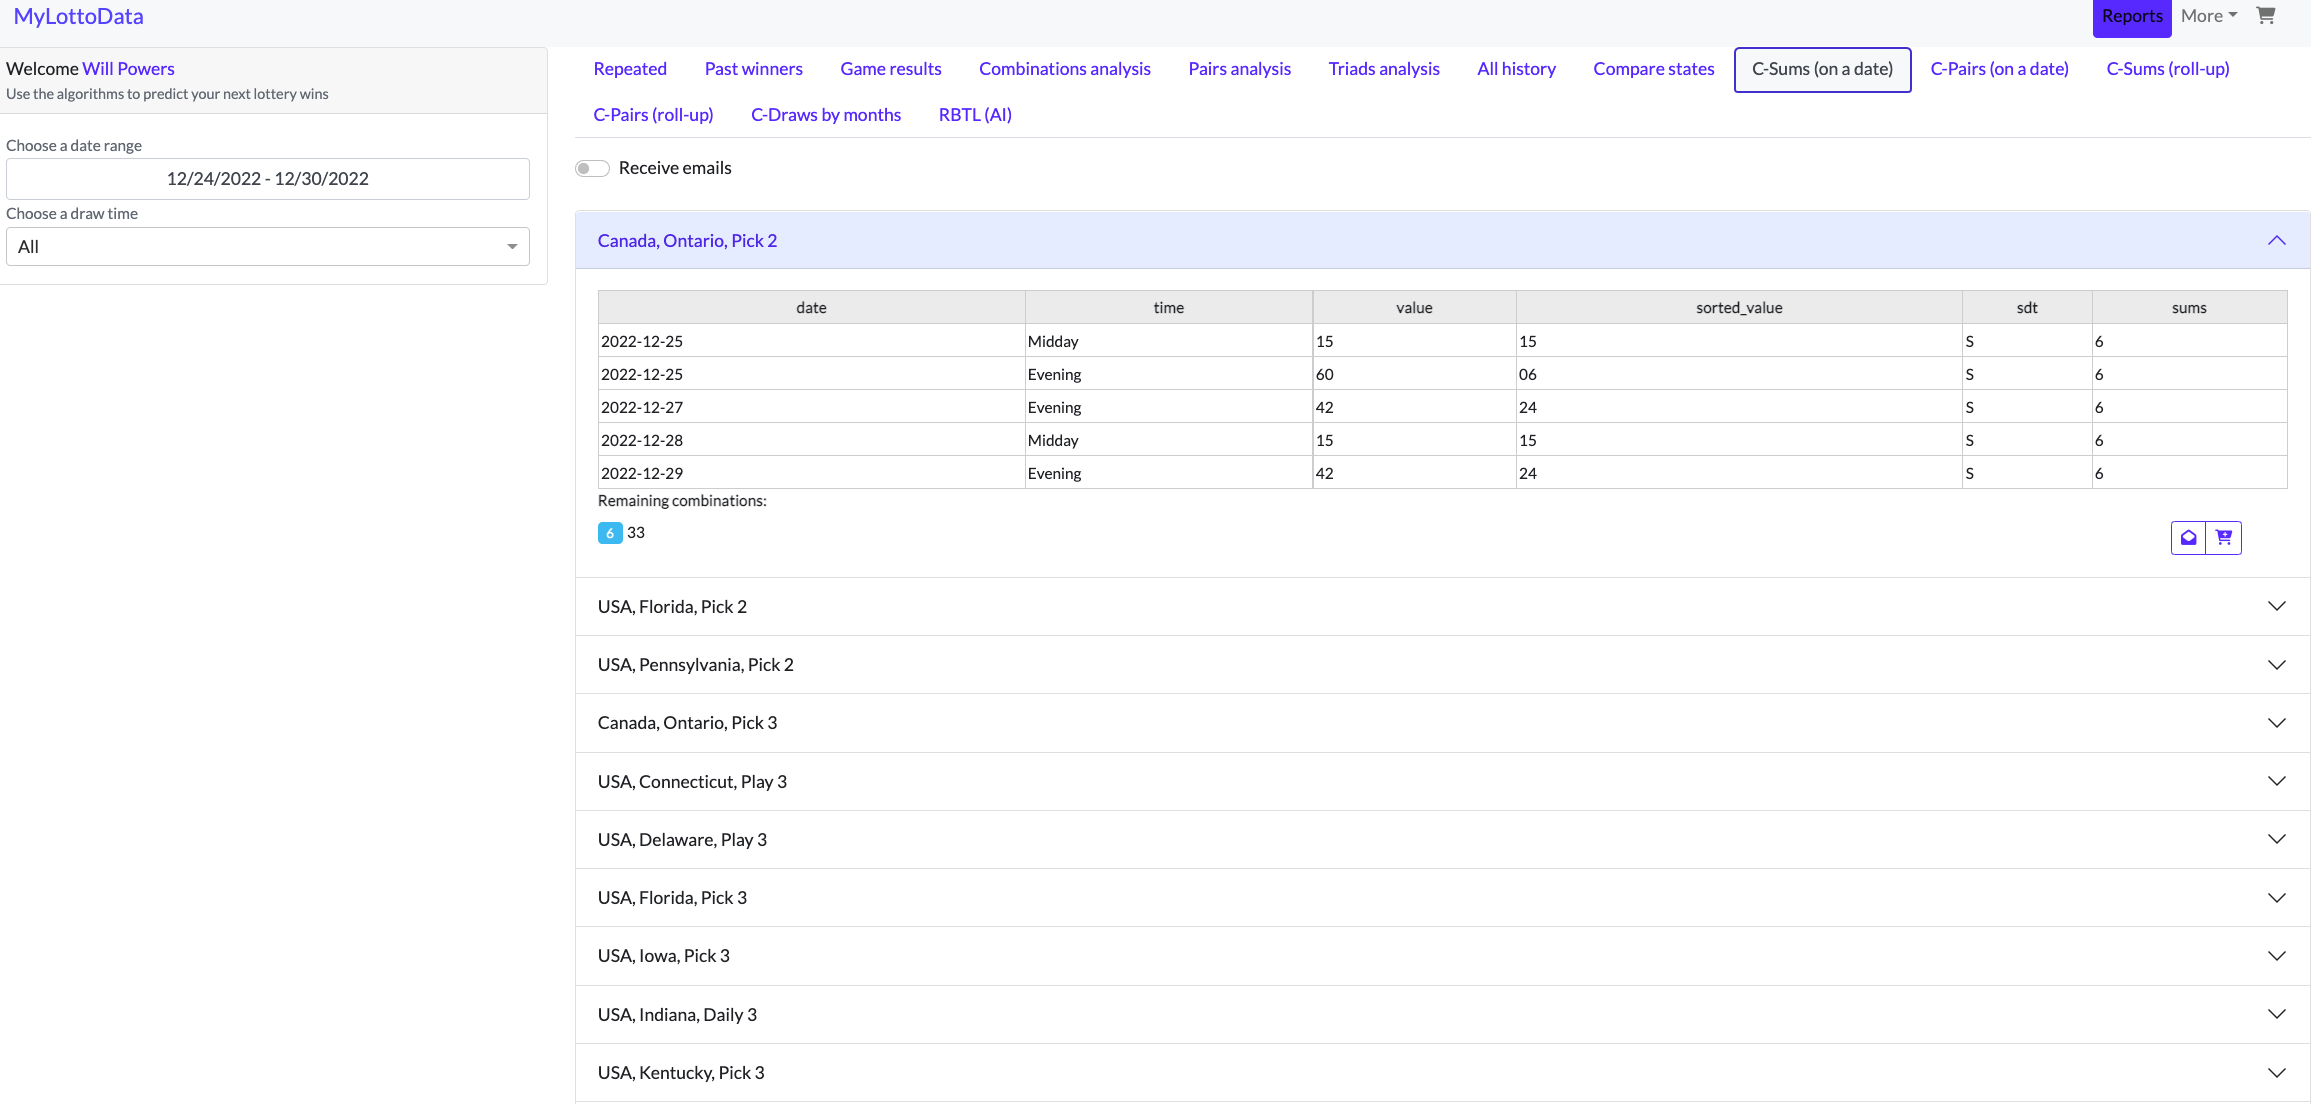Open the shopping cart icon in header
This screenshot has height=1104, width=2320.
[2266, 16]
